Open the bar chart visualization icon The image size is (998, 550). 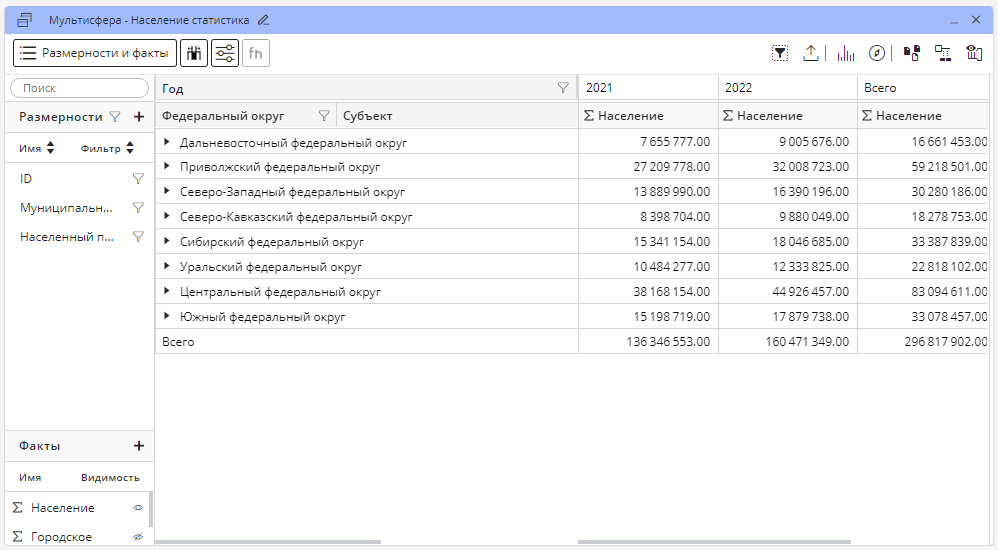846,53
